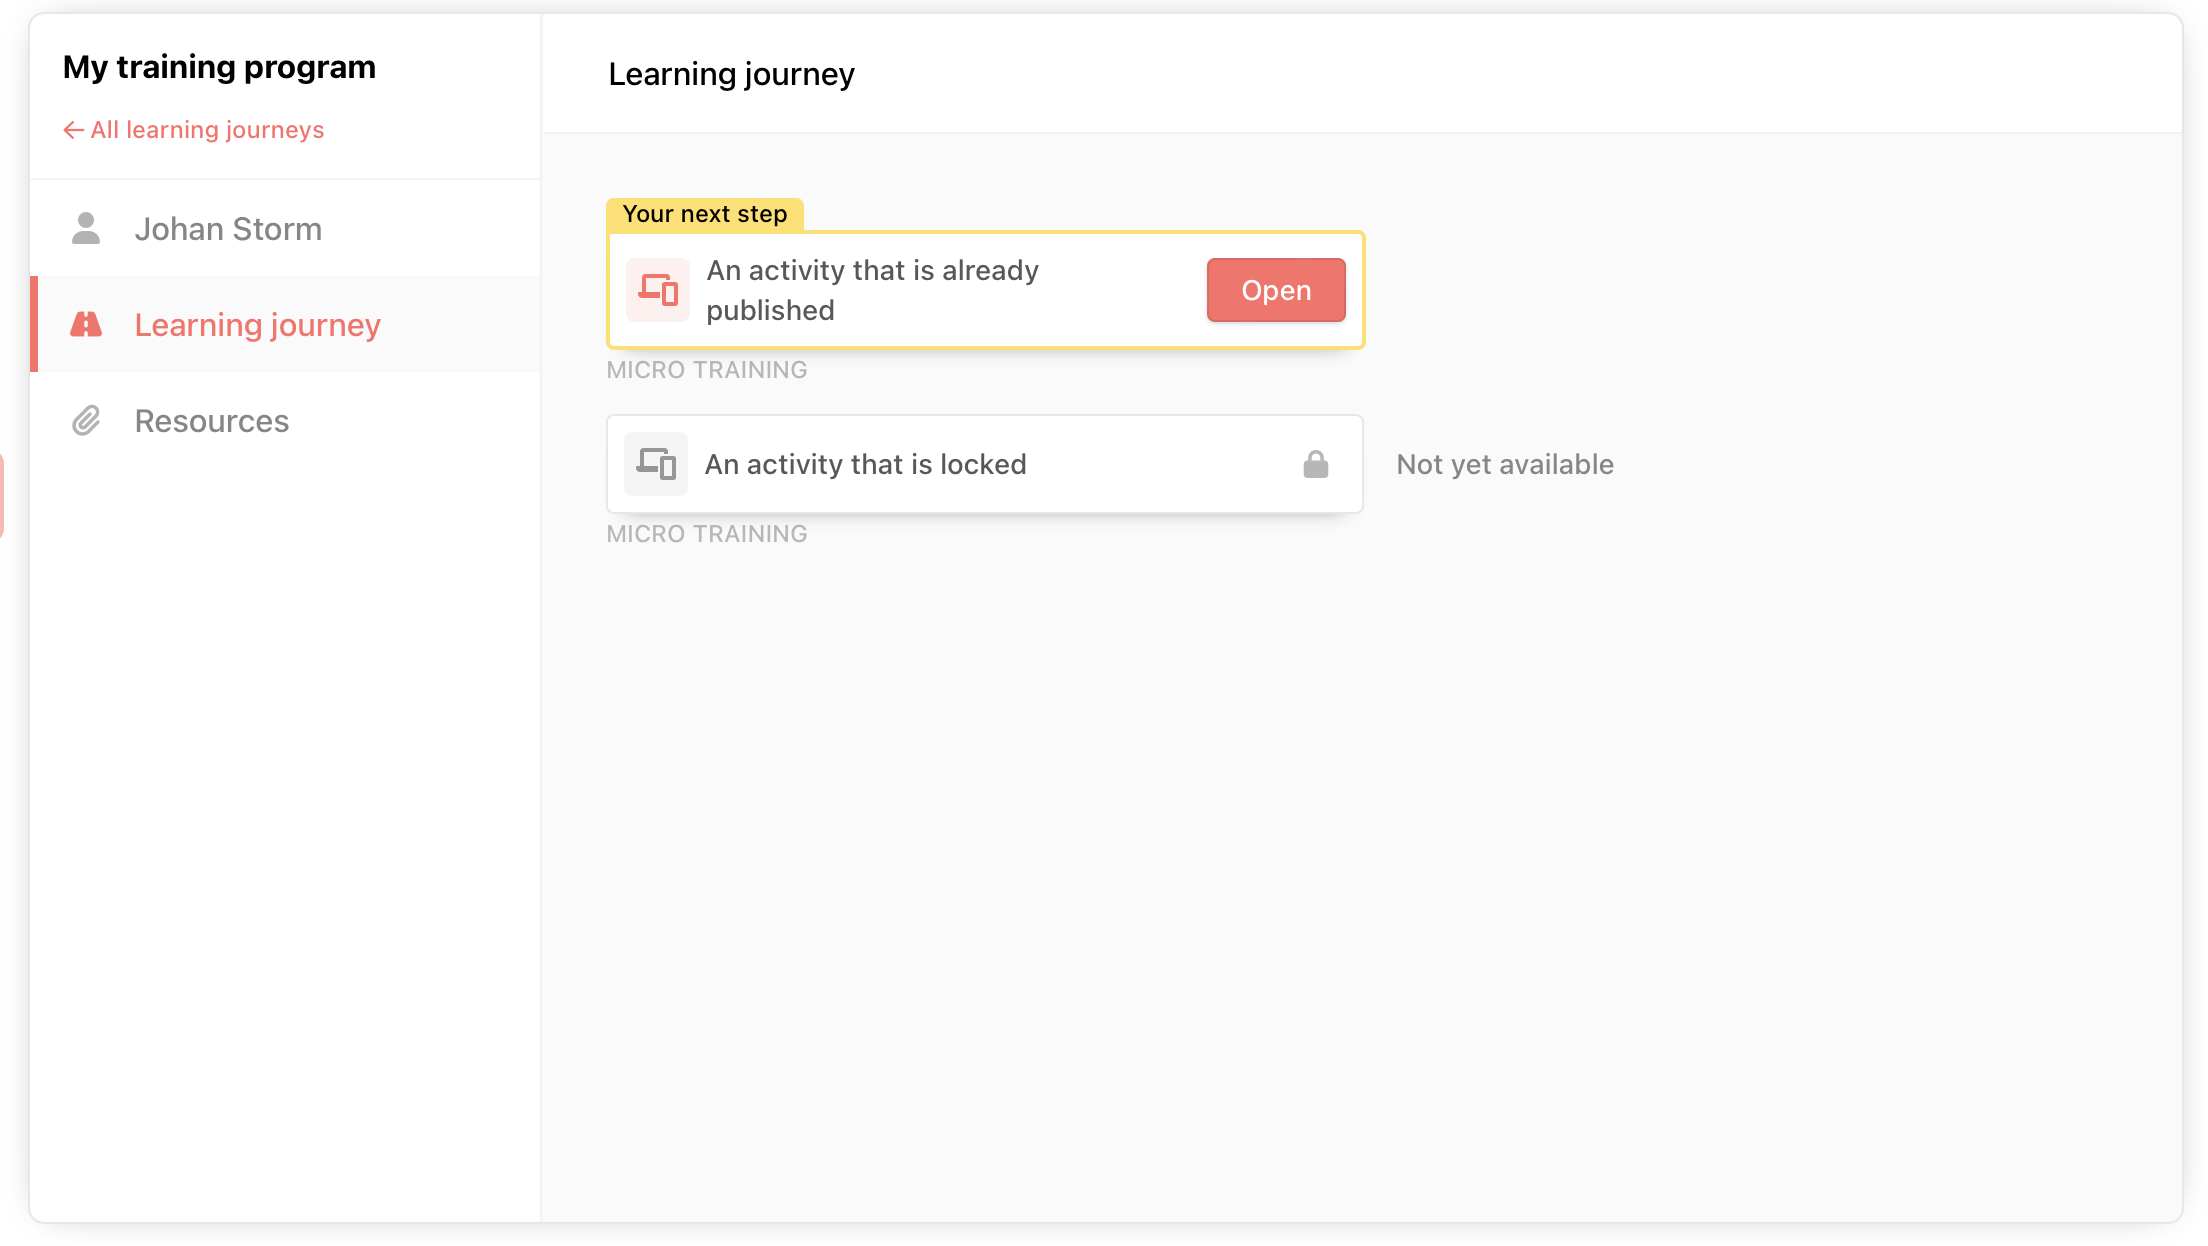
Task: Click the title An activity that is already published
Action: 872,290
